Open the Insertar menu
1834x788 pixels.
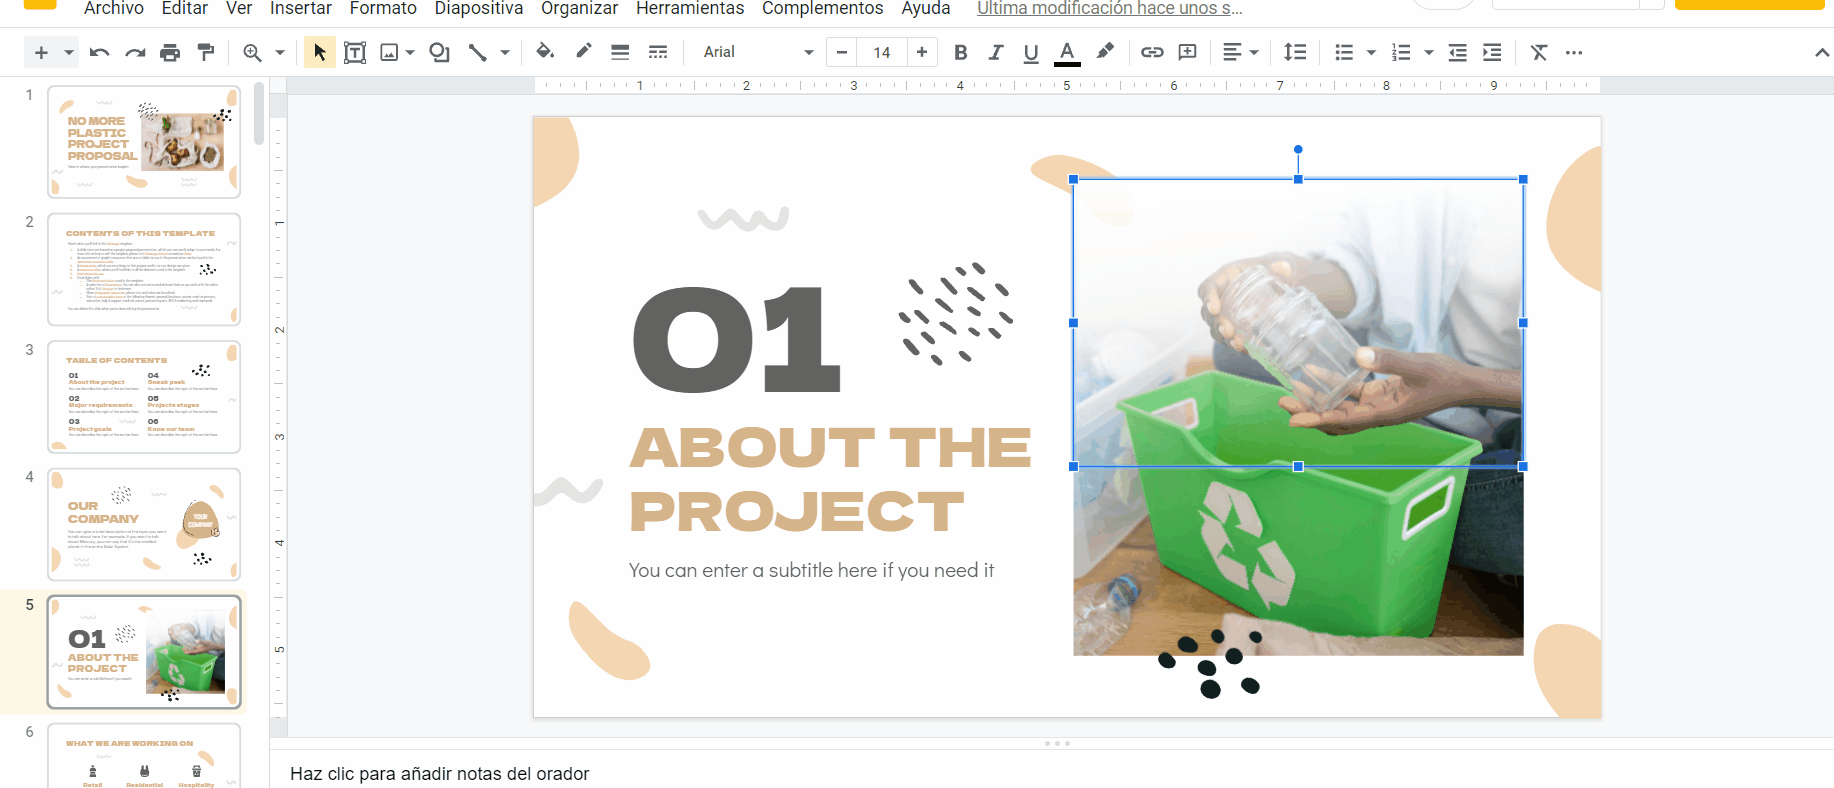pyautogui.click(x=301, y=8)
